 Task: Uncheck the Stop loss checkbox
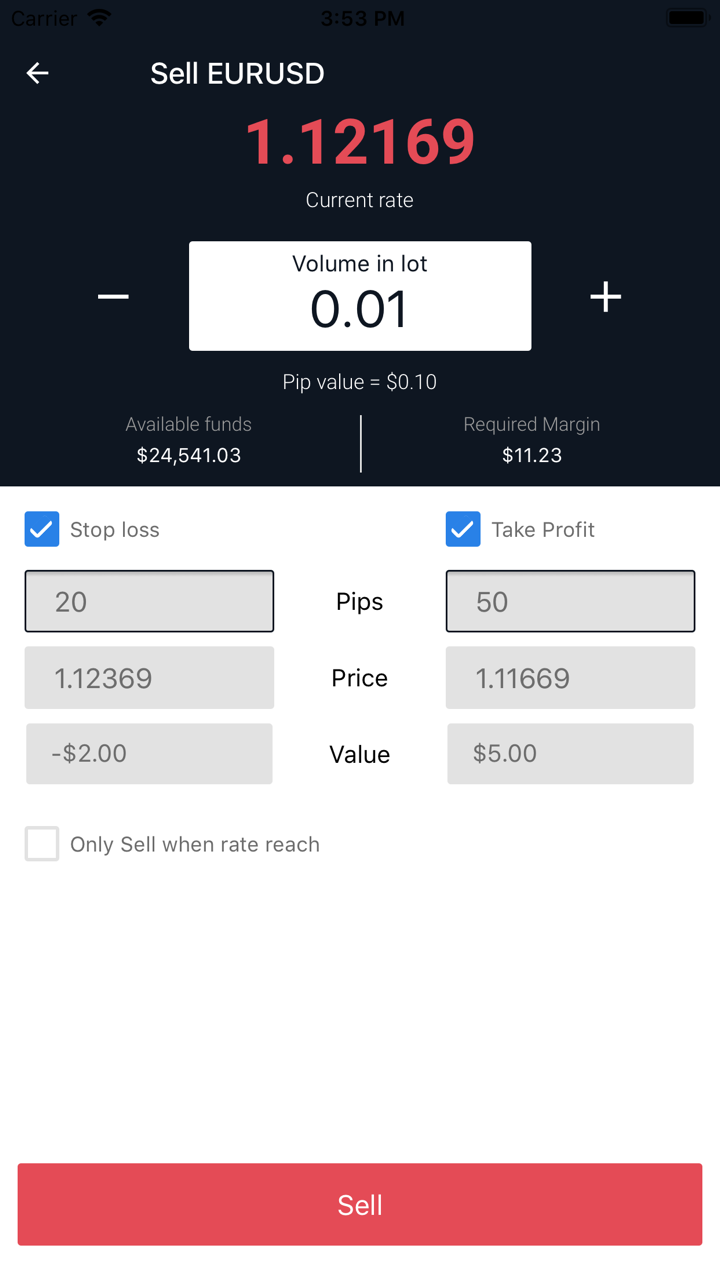[42, 529]
